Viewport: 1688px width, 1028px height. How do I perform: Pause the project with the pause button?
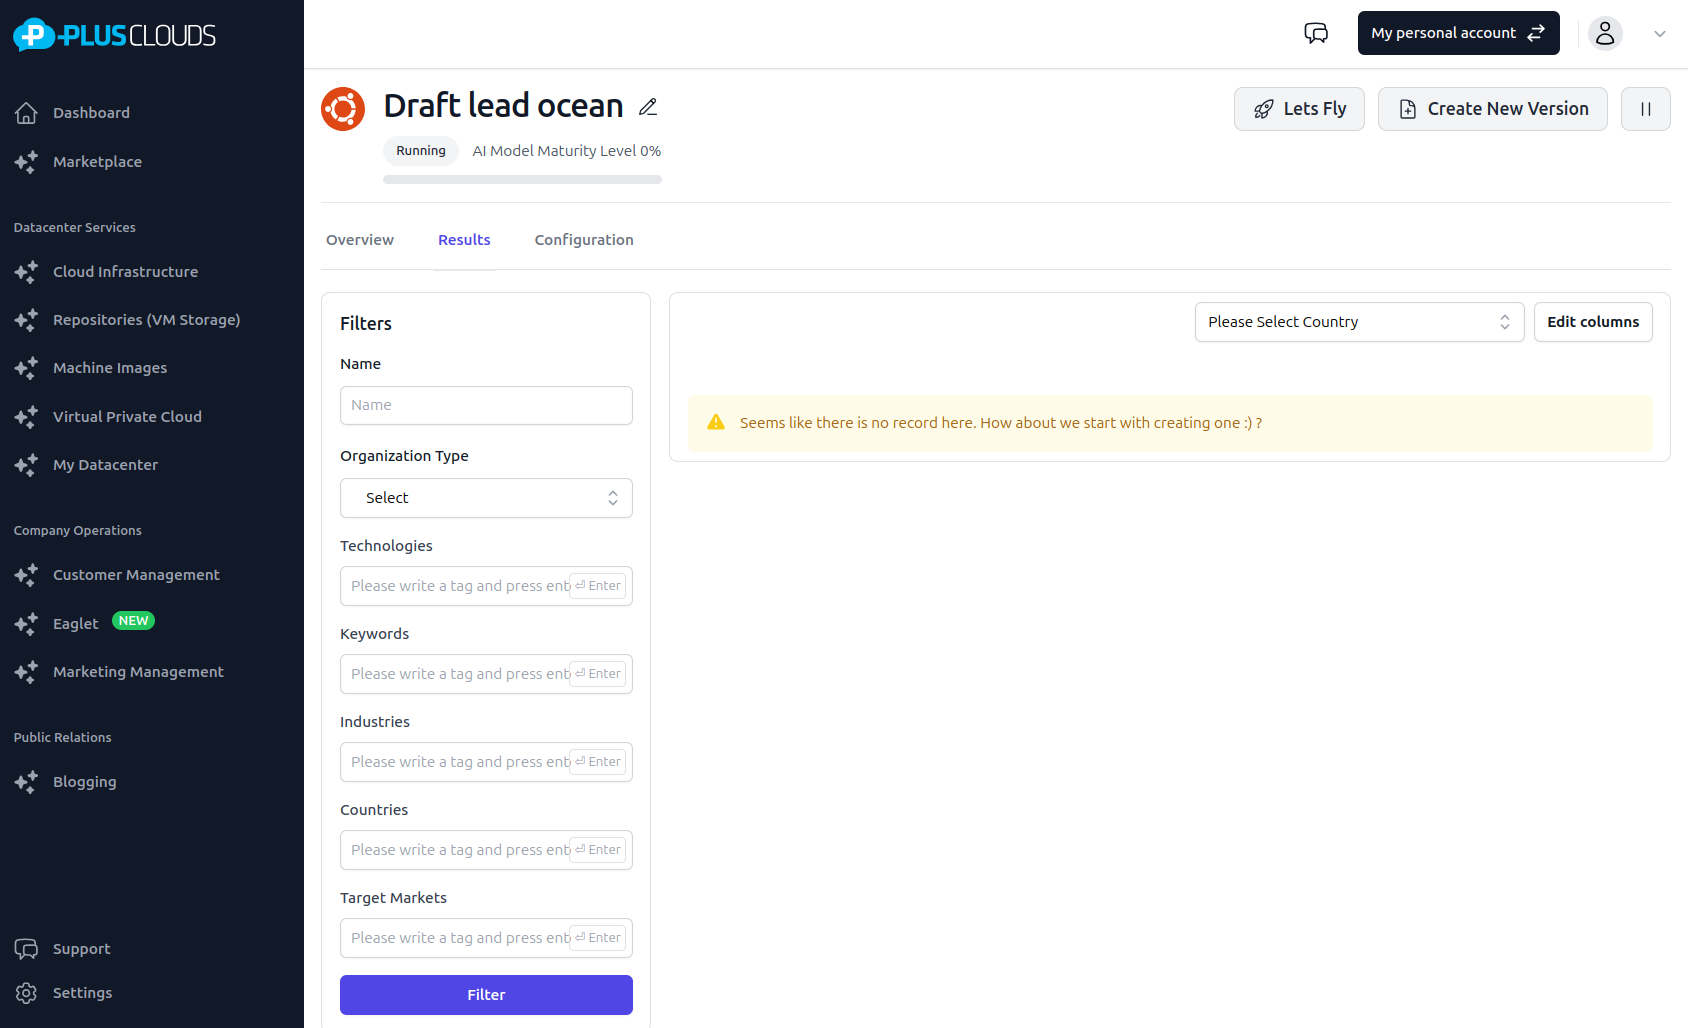coord(1645,109)
